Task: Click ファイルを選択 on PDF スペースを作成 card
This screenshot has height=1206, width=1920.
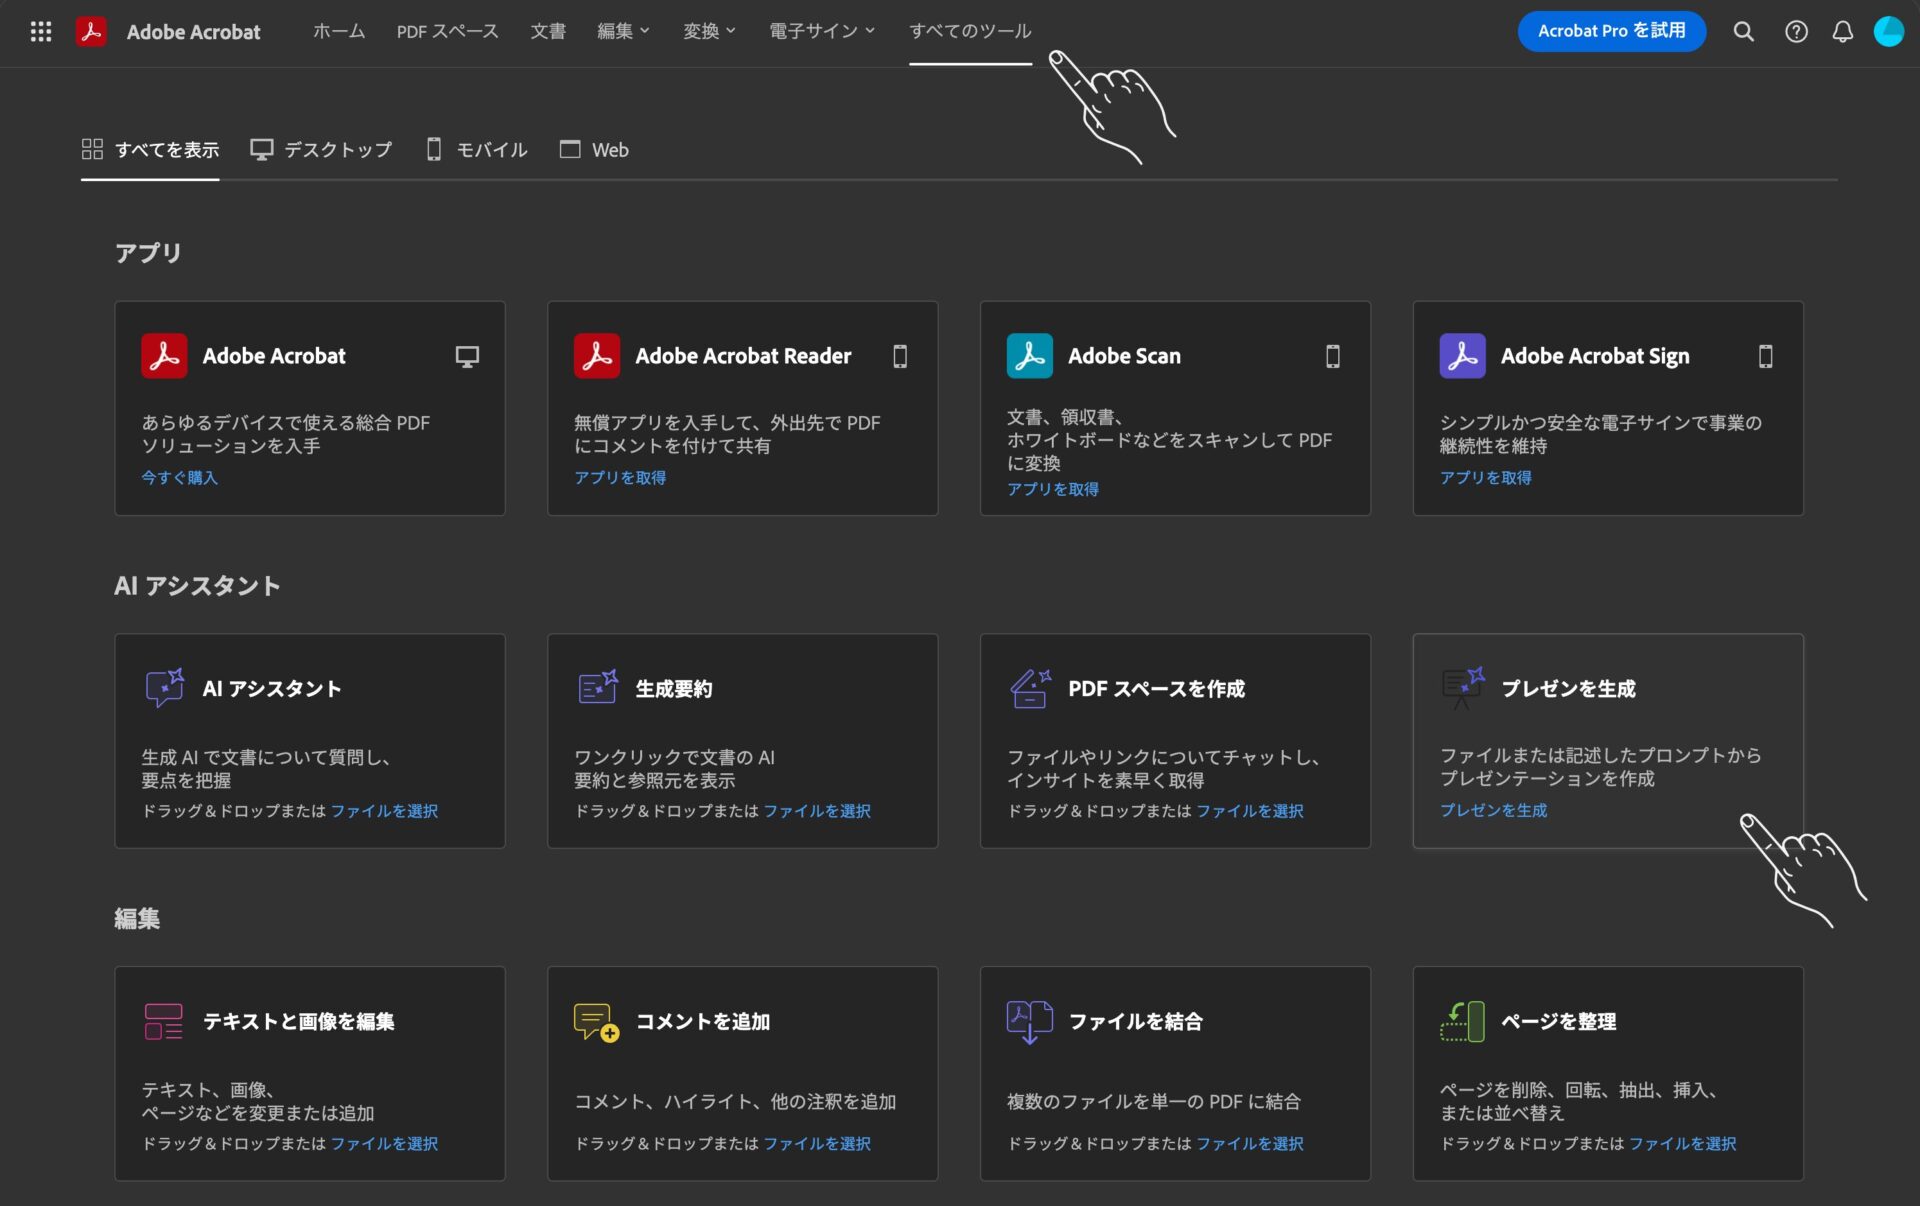Action: [1250, 811]
